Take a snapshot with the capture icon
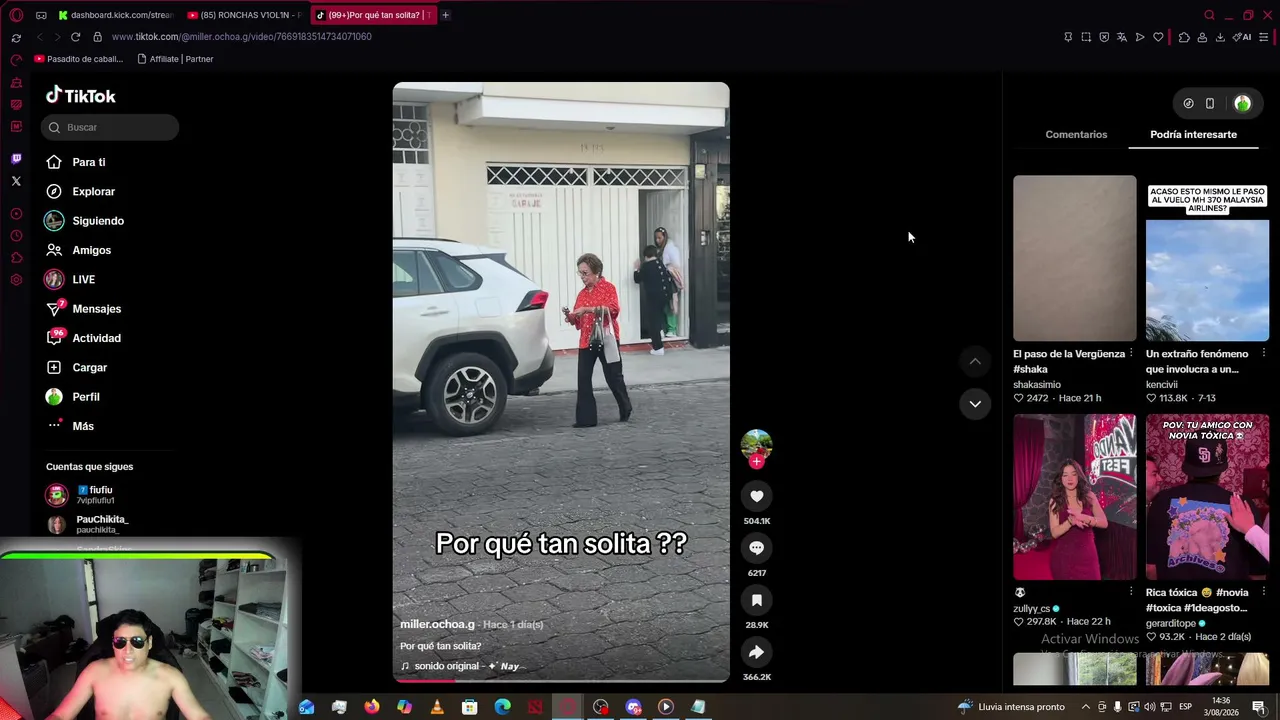 tap(1086, 37)
